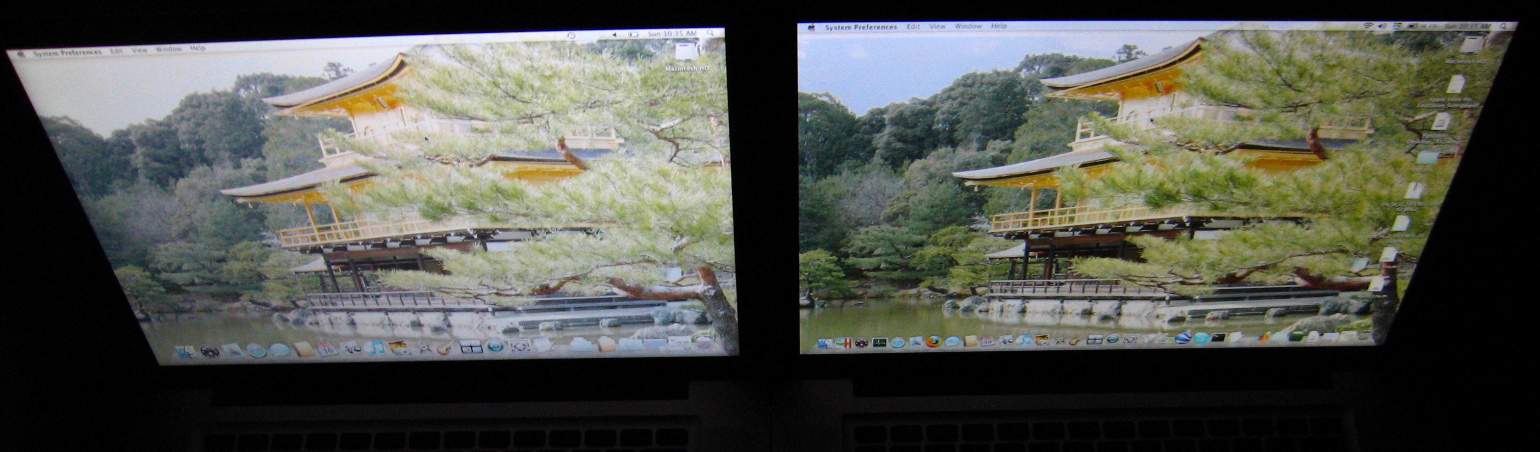Viewport: 1540px width, 452px height.
Task: Open View menu on right laptop
Action: point(937,26)
